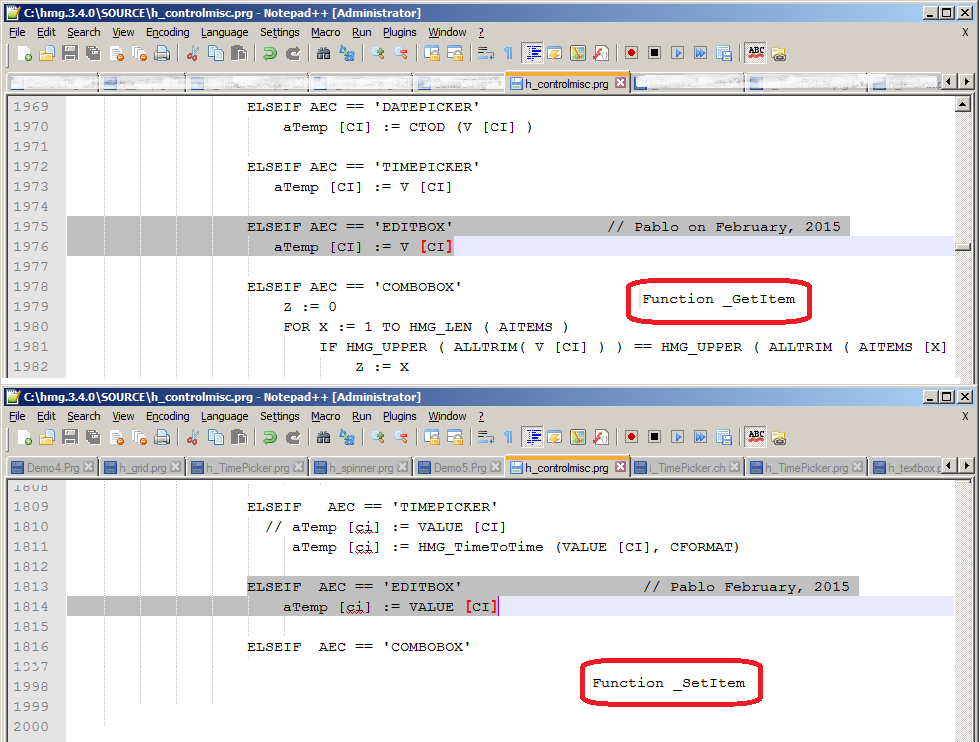
Task: Toggle Show all characters in the lower toolbar
Action: click(508, 437)
